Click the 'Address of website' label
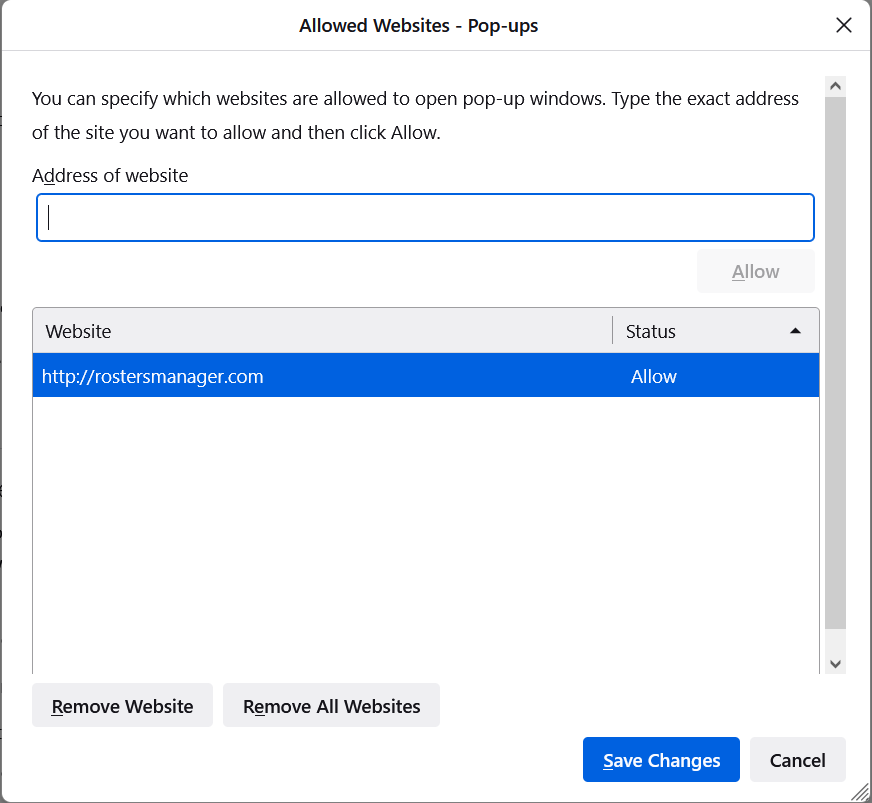 (x=110, y=175)
